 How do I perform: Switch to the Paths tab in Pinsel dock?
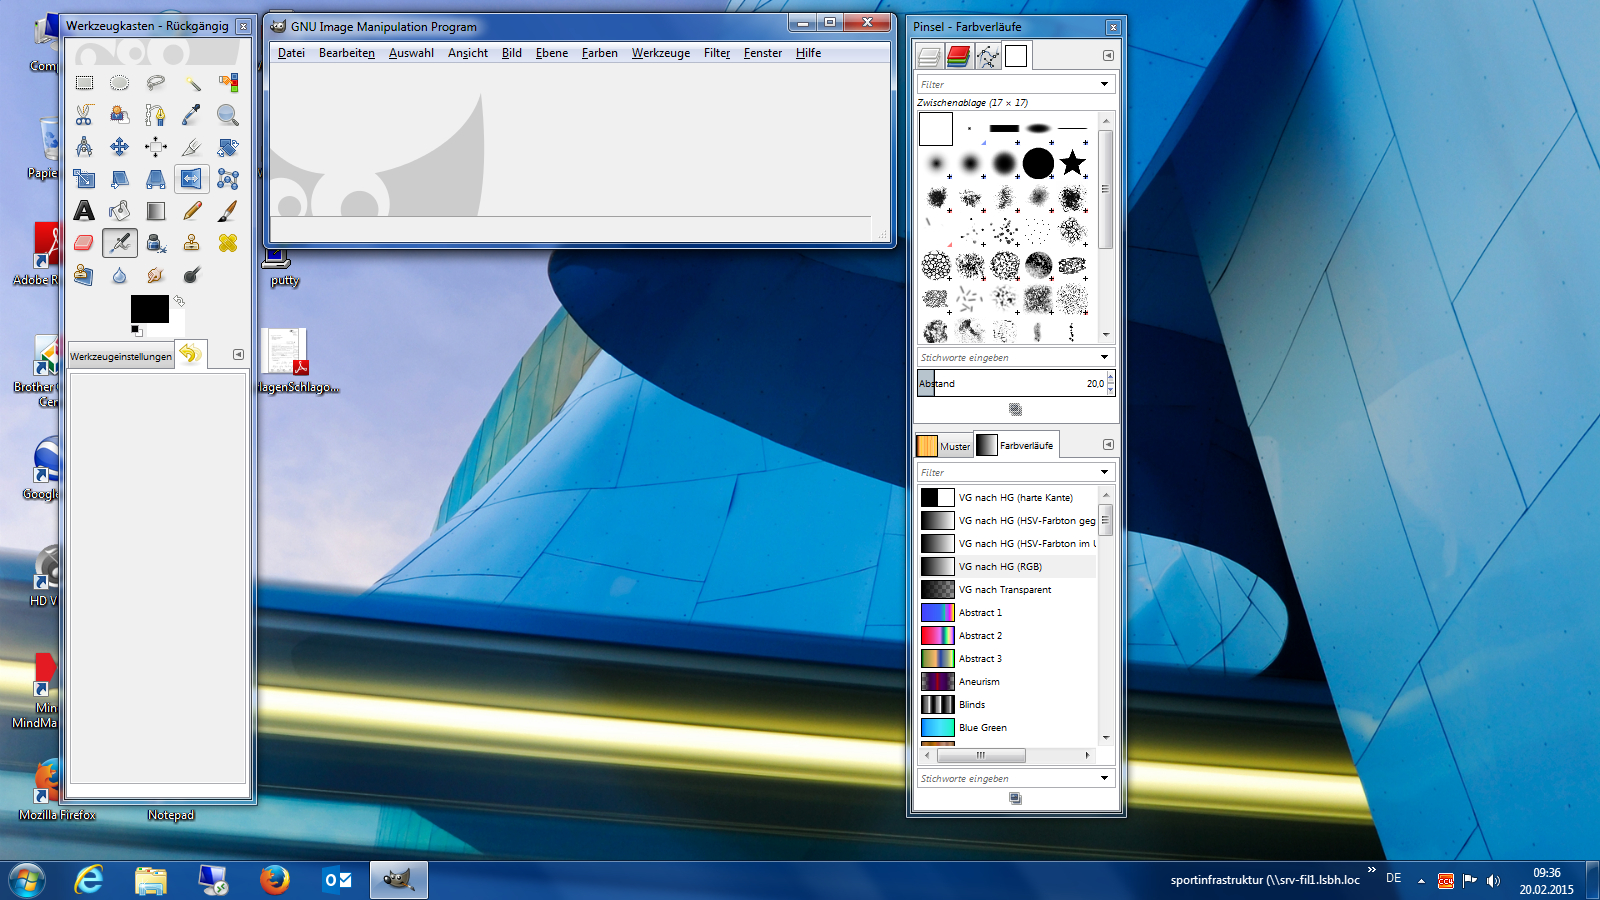pos(988,57)
